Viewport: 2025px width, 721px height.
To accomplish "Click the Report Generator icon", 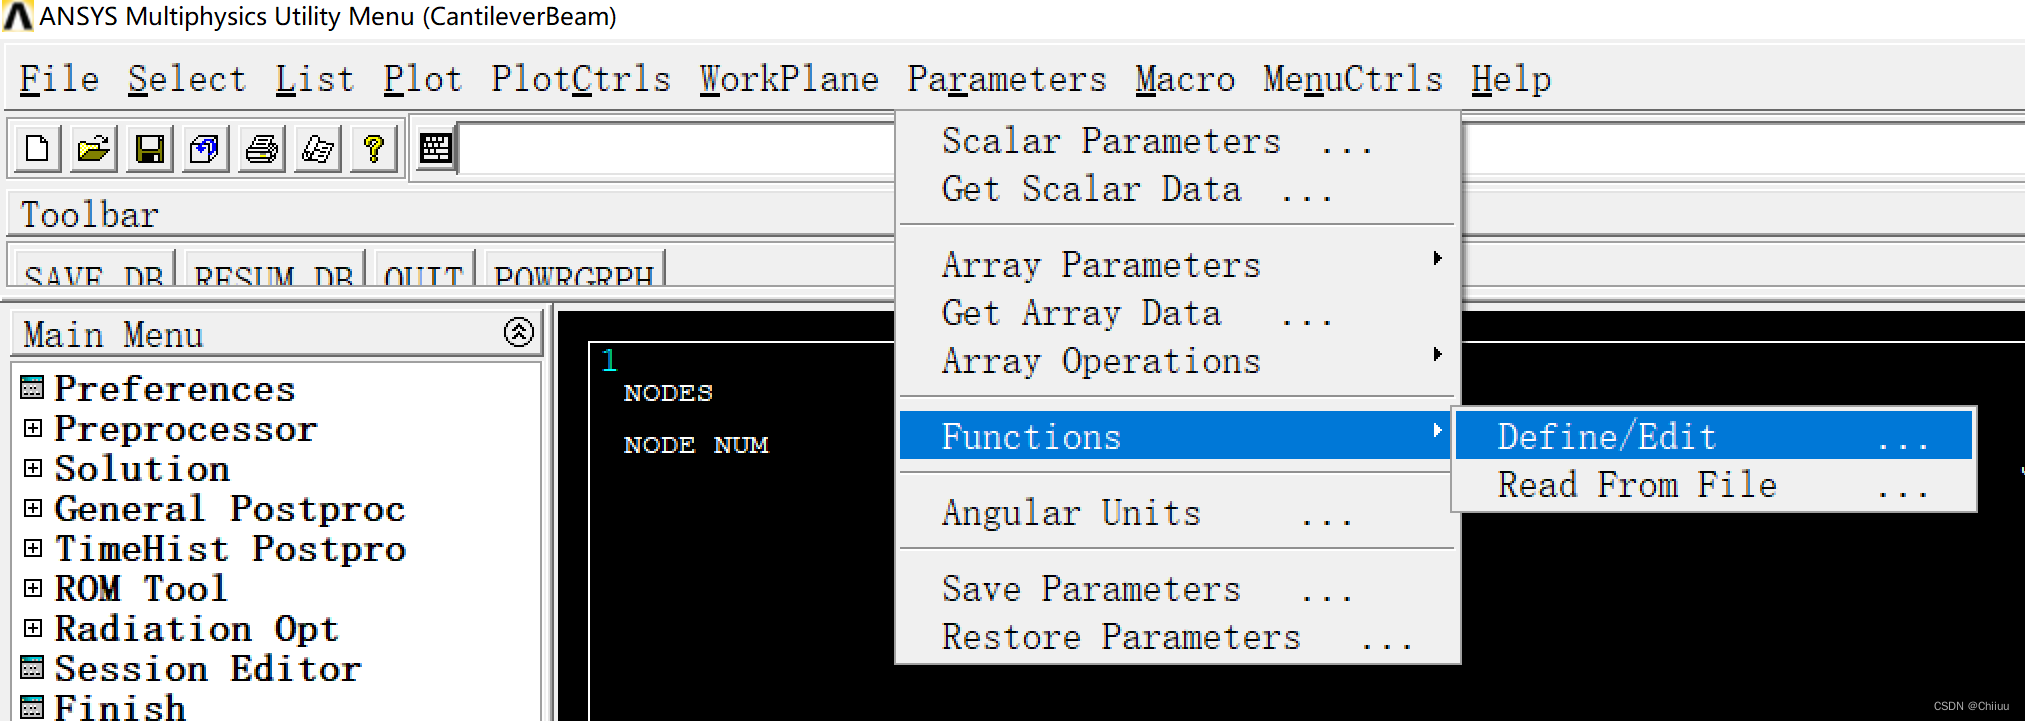I will pos(317,149).
